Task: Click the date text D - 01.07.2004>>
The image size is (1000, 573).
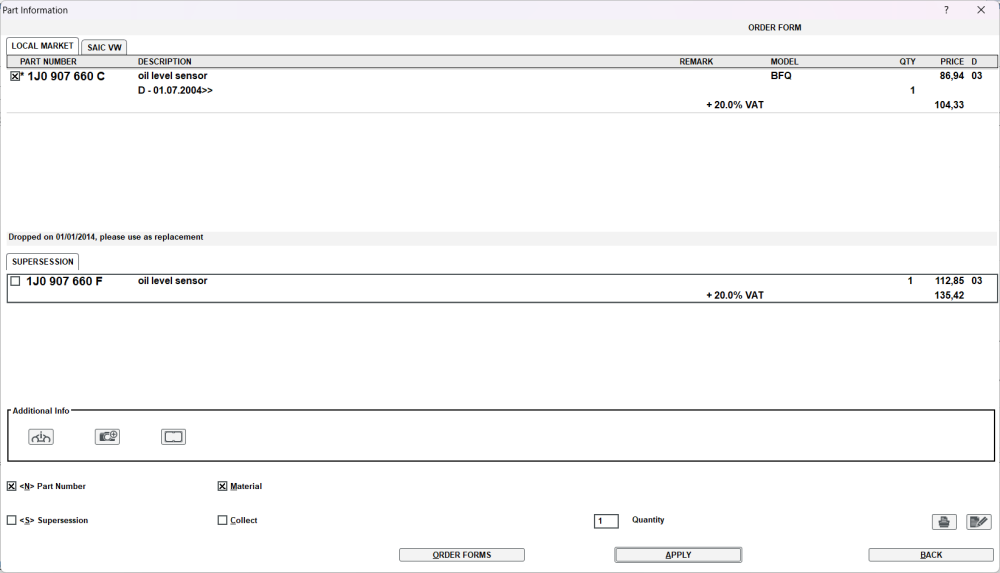Action: pos(175,91)
